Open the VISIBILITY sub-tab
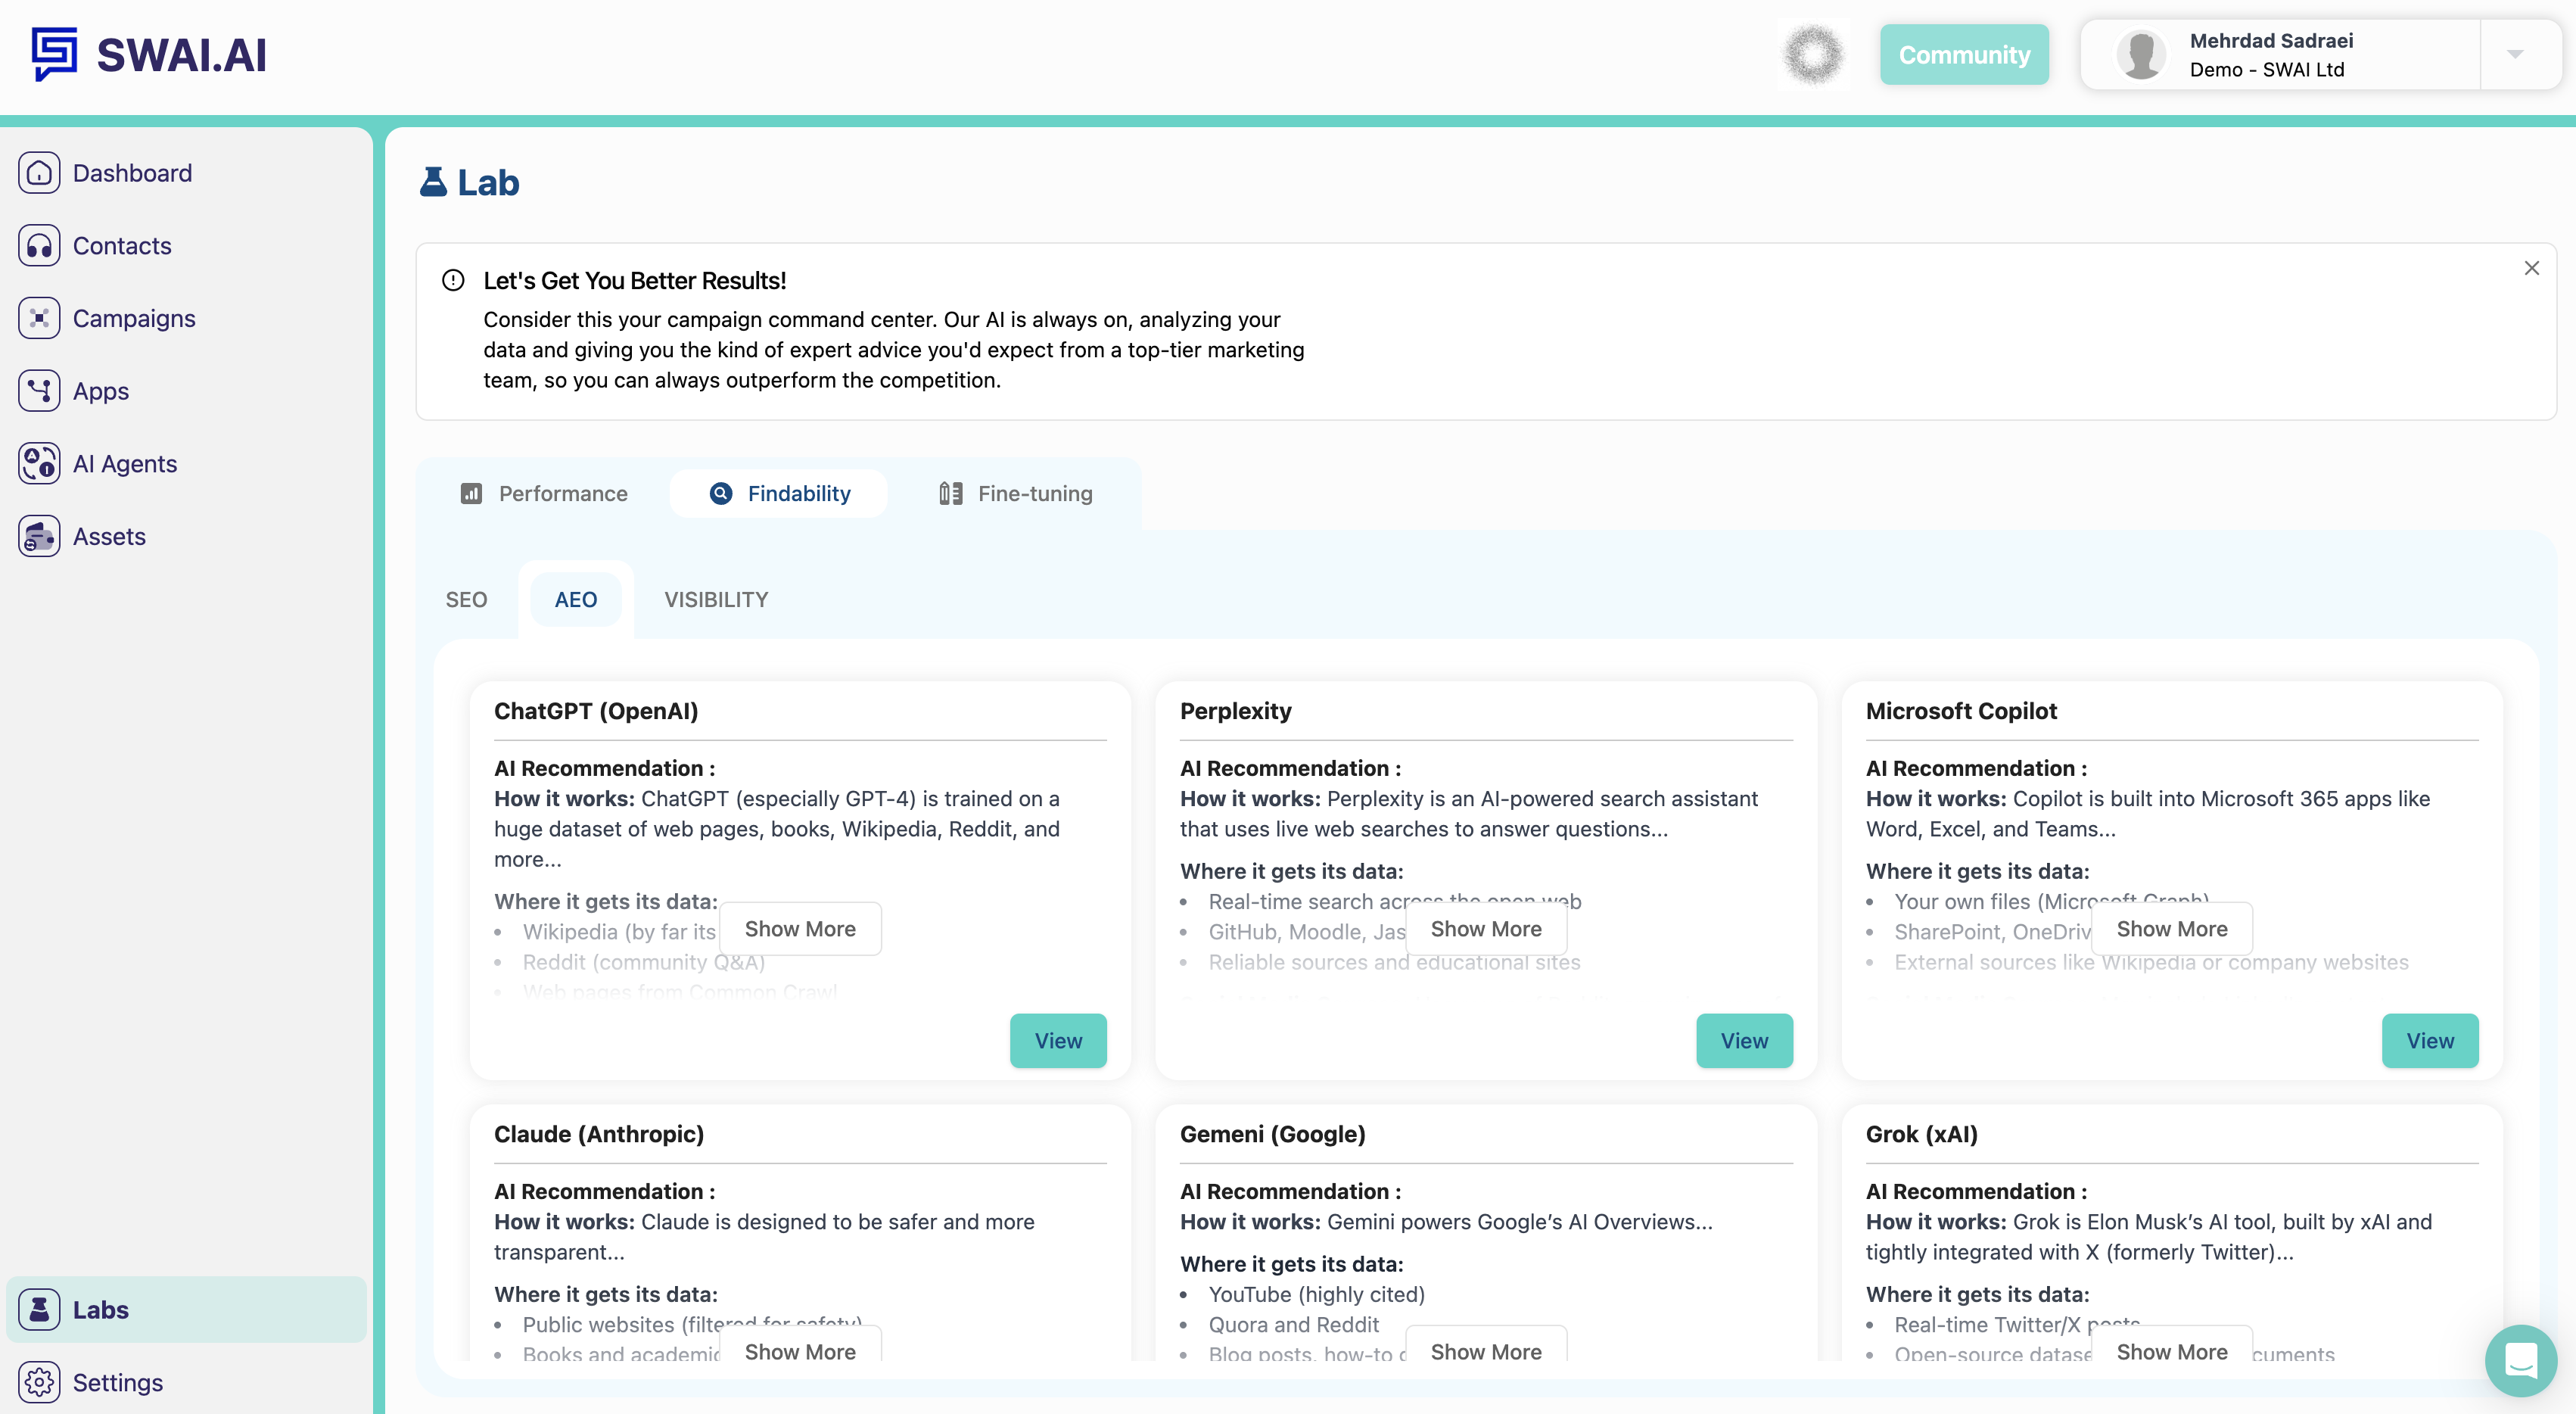The width and height of the screenshot is (2576, 1414). click(x=716, y=599)
